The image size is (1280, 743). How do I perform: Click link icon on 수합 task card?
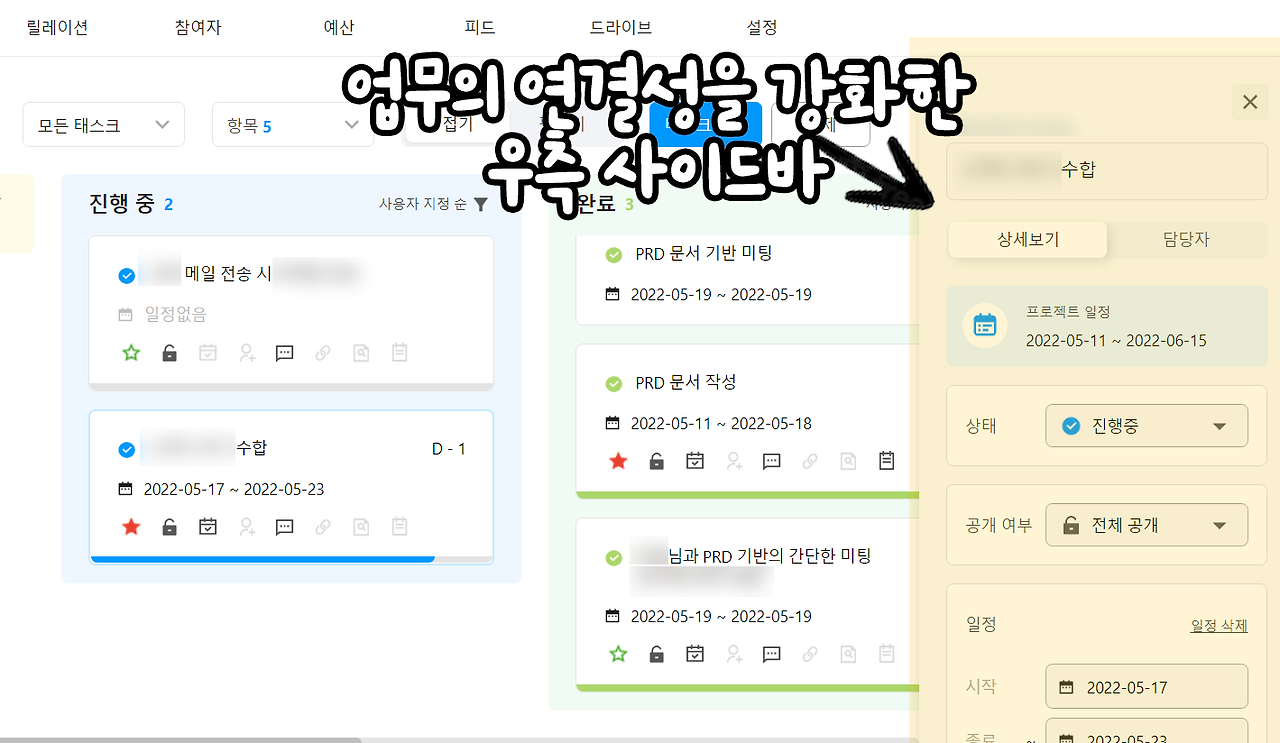tap(322, 526)
